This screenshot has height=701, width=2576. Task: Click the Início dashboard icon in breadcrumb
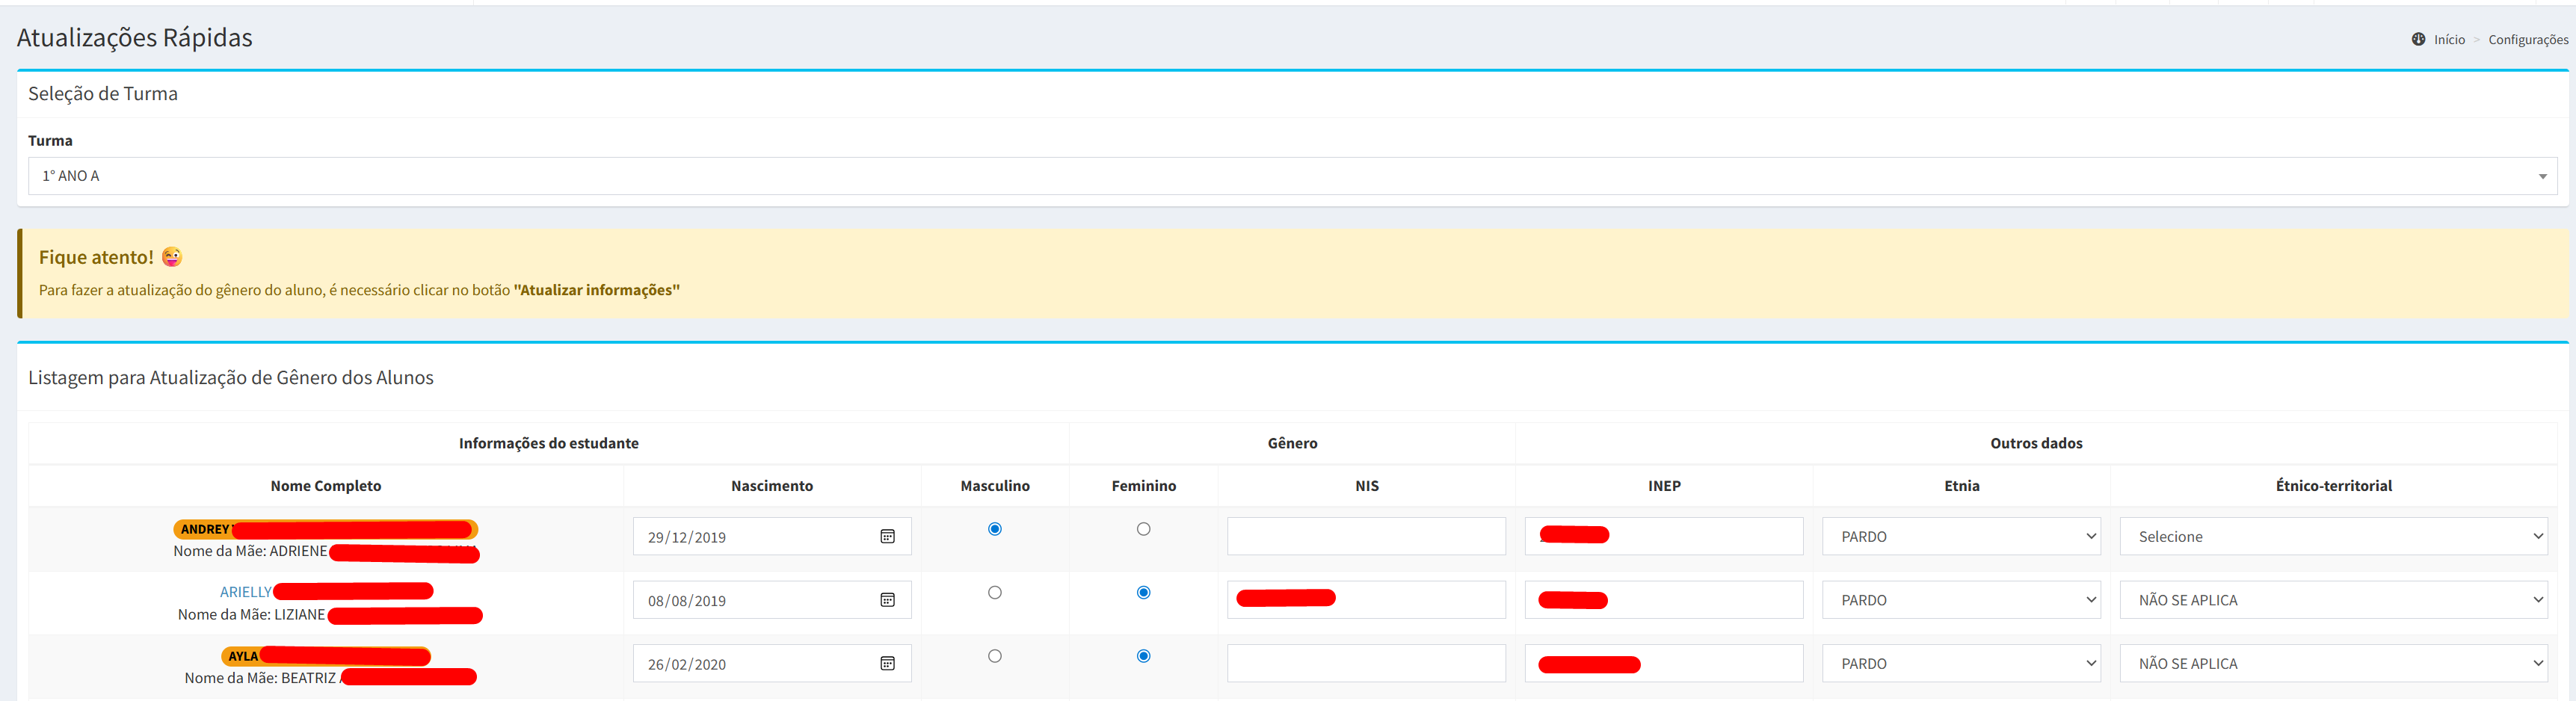pos(2417,39)
